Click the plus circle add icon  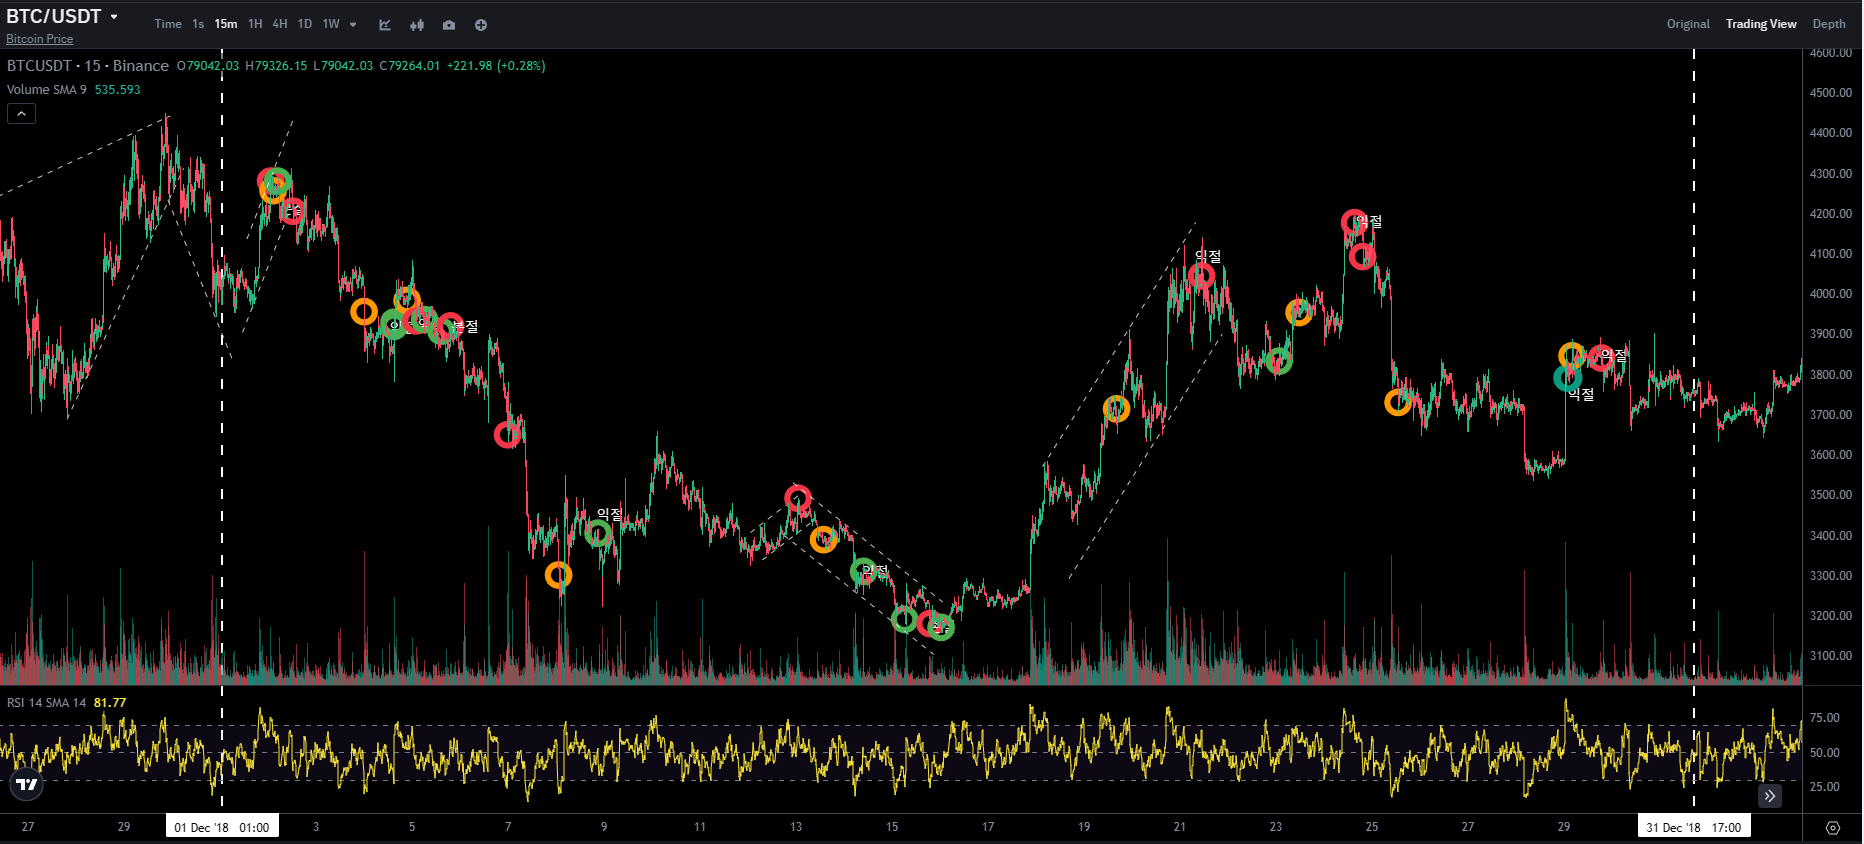point(481,25)
